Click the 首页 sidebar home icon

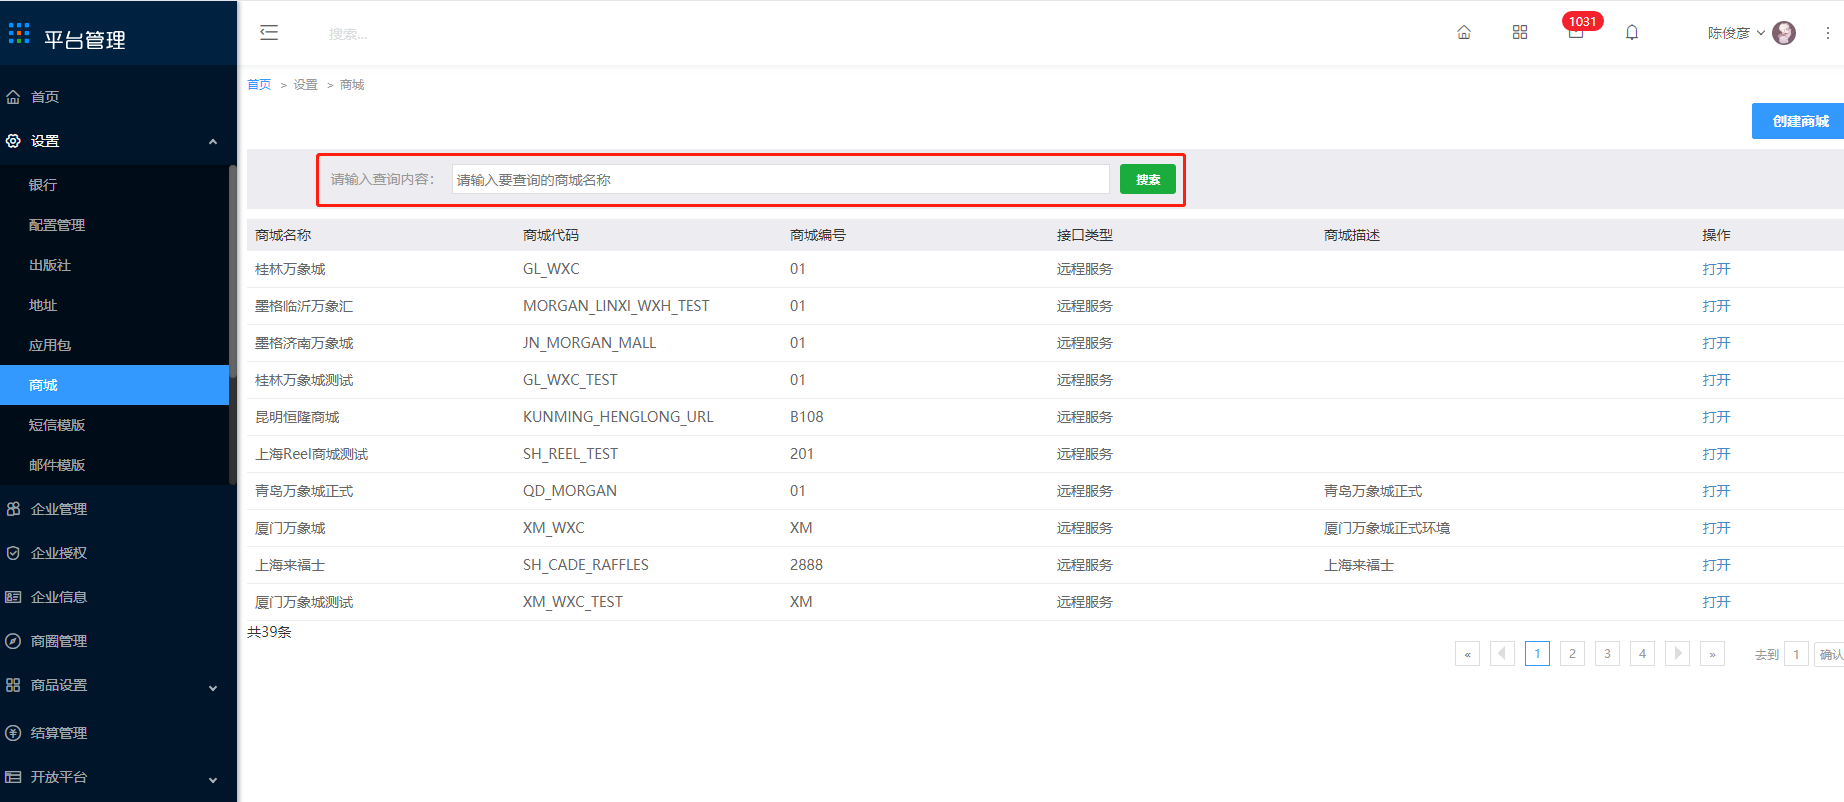tap(13, 97)
